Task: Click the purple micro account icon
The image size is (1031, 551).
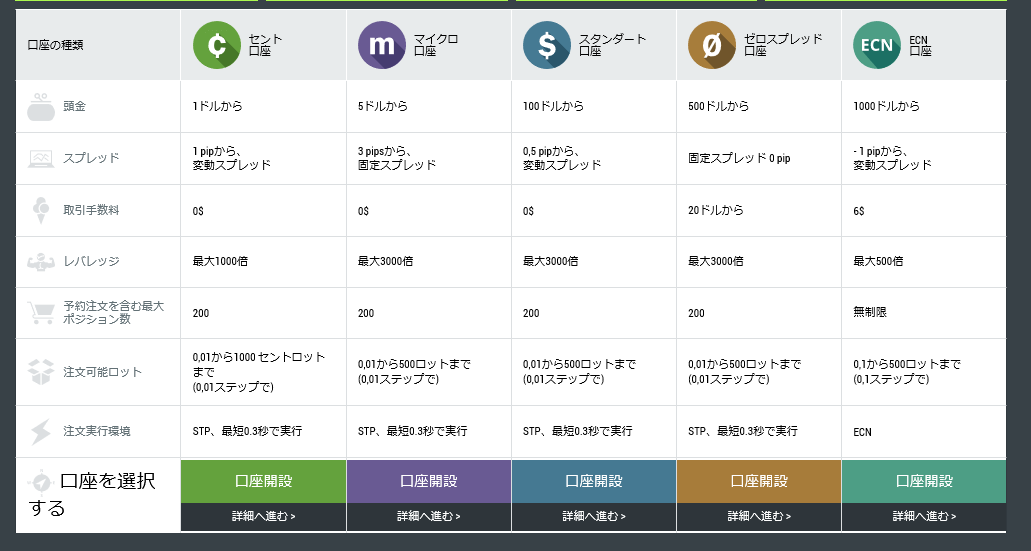Action: [x=382, y=45]
